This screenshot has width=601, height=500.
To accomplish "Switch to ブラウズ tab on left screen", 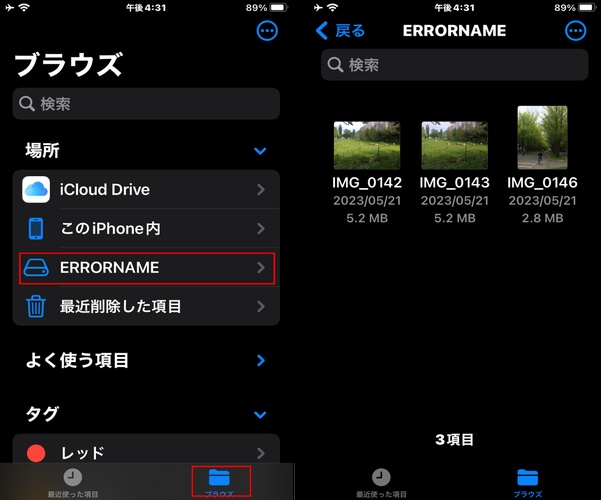I will point(219,482).
